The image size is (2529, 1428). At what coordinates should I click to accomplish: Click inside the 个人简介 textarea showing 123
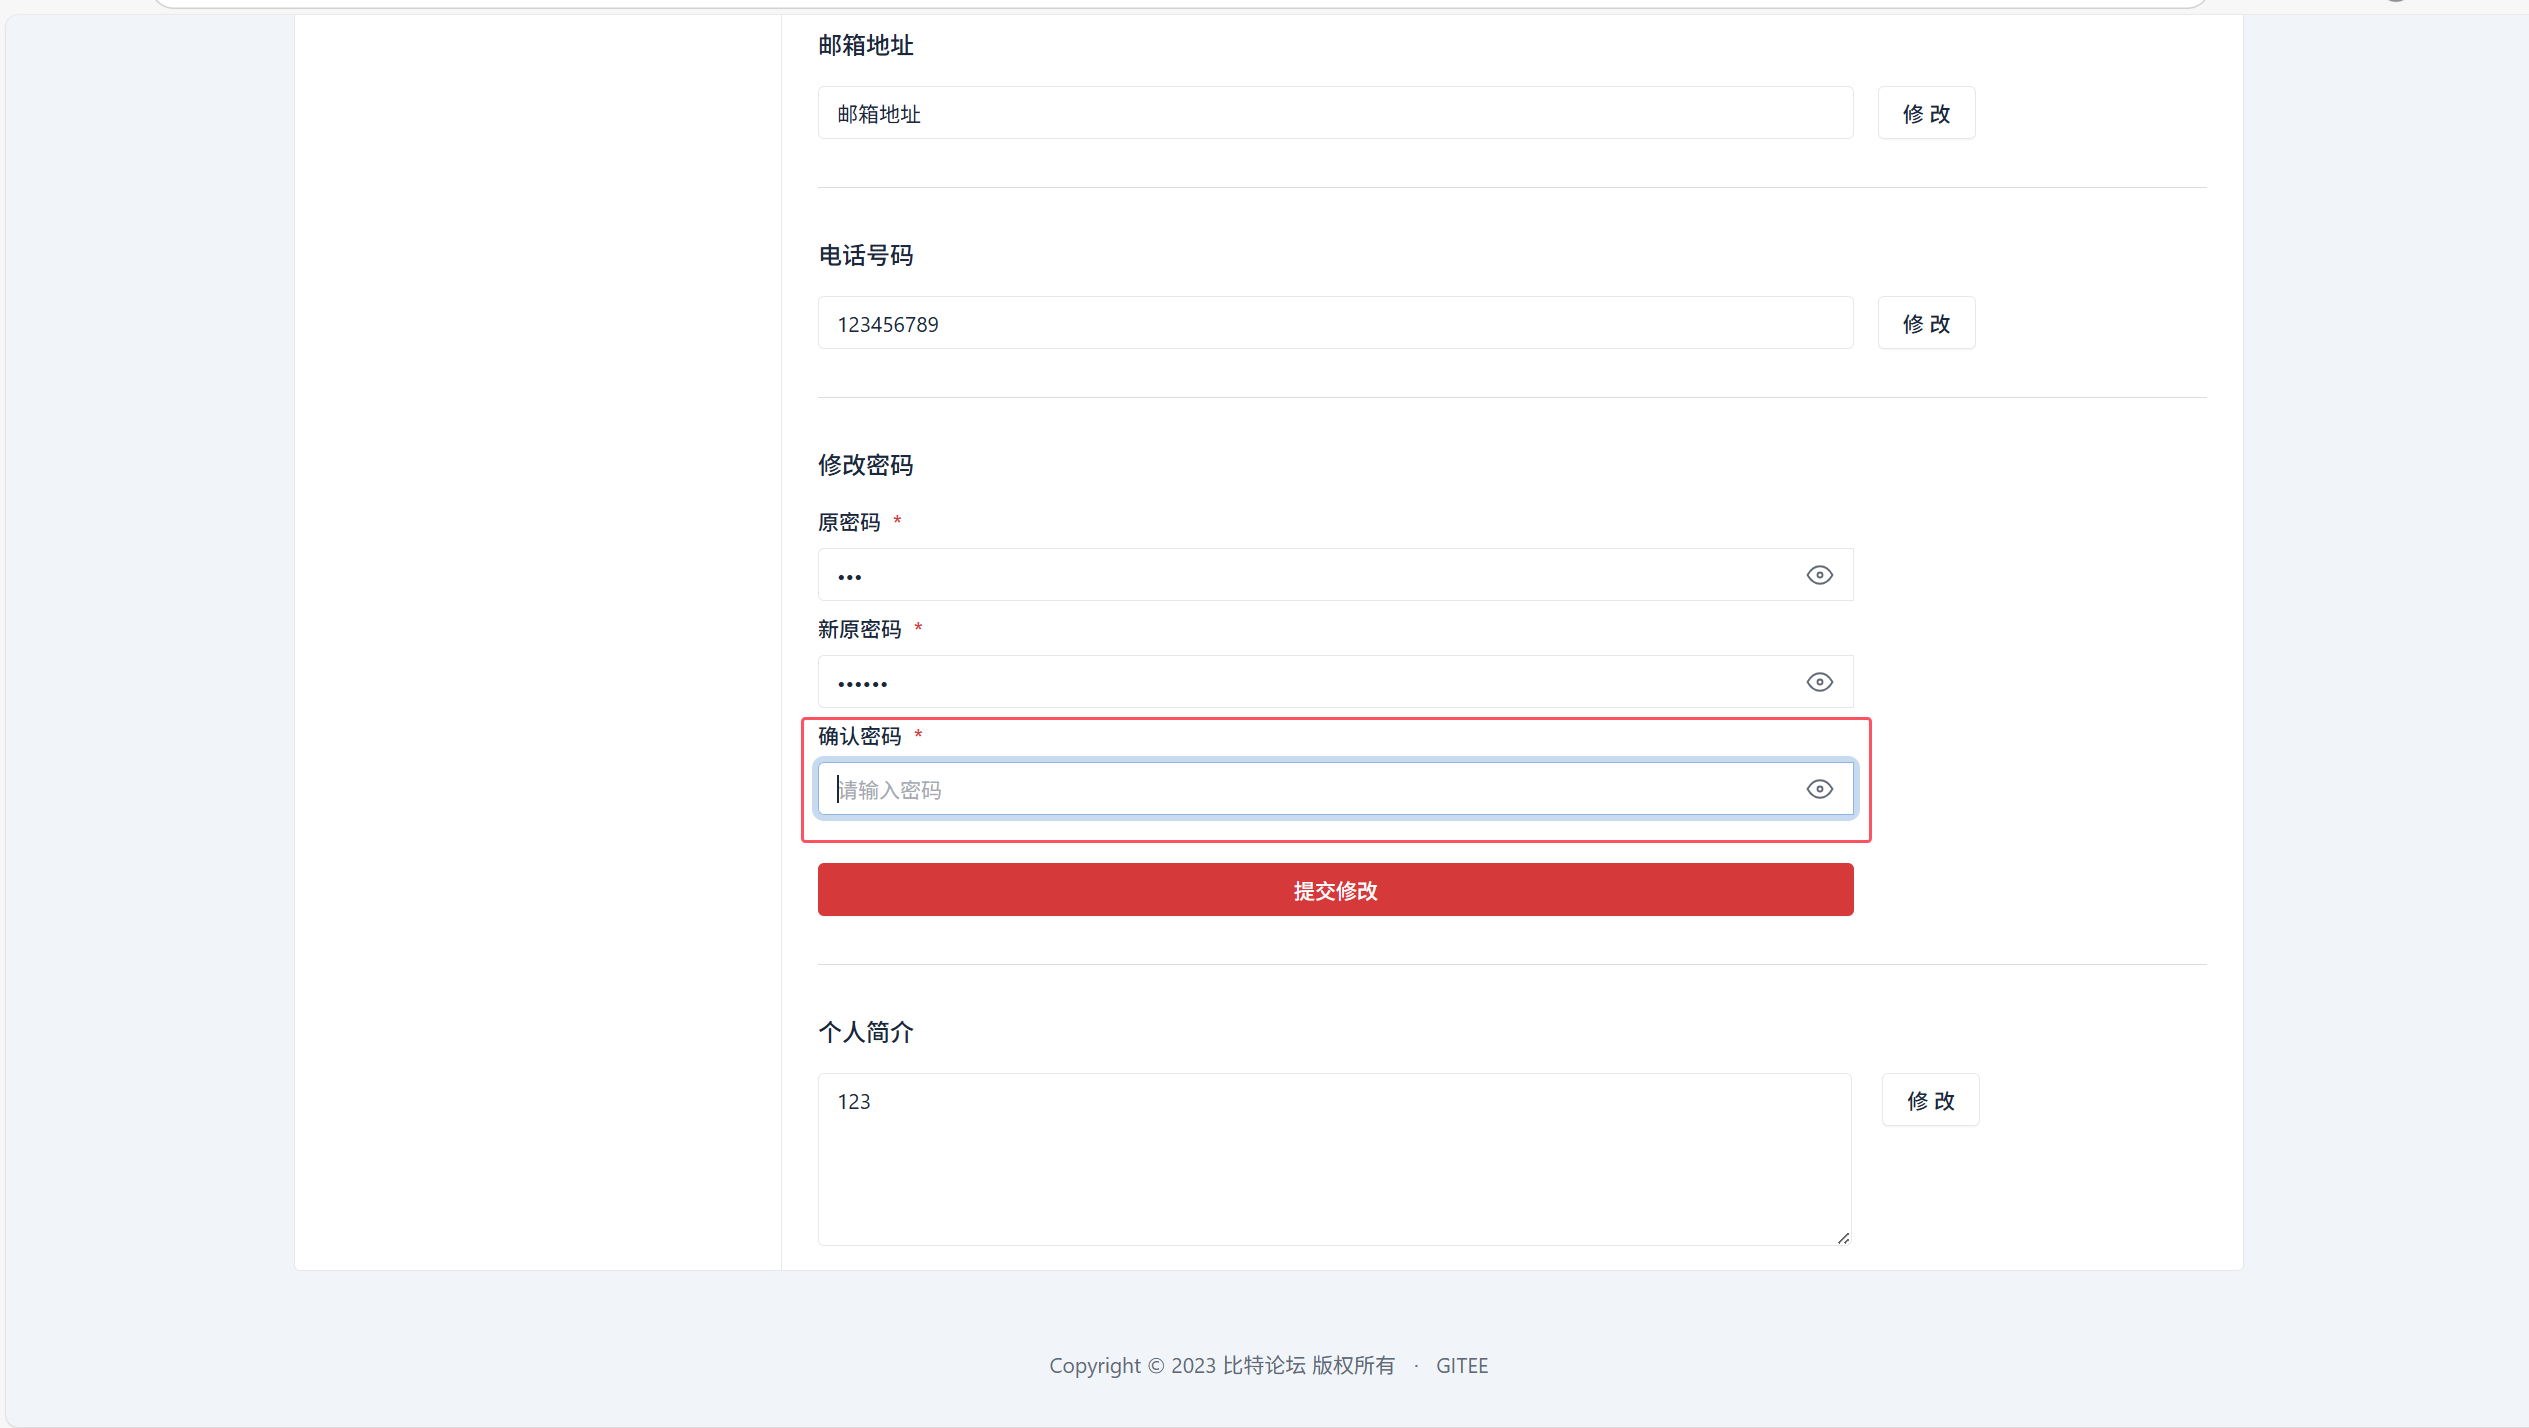point(1334,1160)
